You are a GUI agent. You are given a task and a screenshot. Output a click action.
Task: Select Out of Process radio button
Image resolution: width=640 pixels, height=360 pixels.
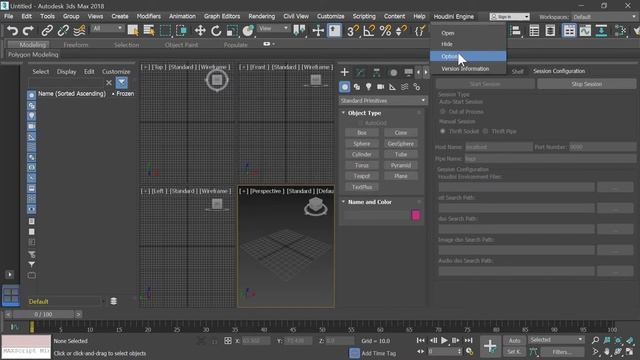coord(442,111)
